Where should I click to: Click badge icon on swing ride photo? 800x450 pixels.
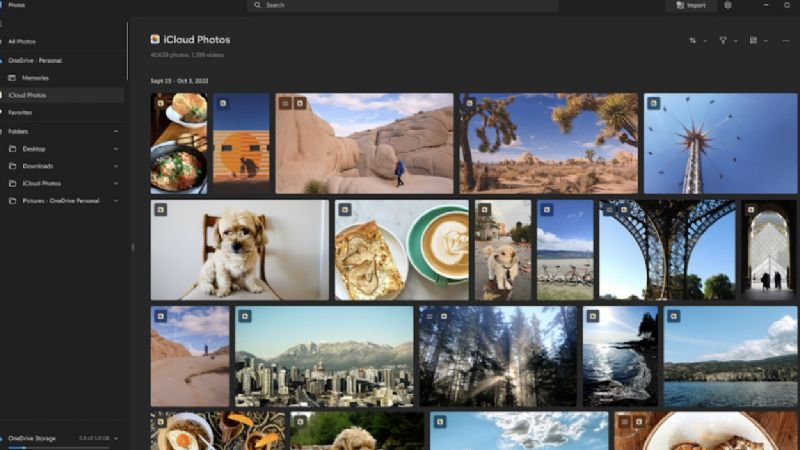click(653, 103)
